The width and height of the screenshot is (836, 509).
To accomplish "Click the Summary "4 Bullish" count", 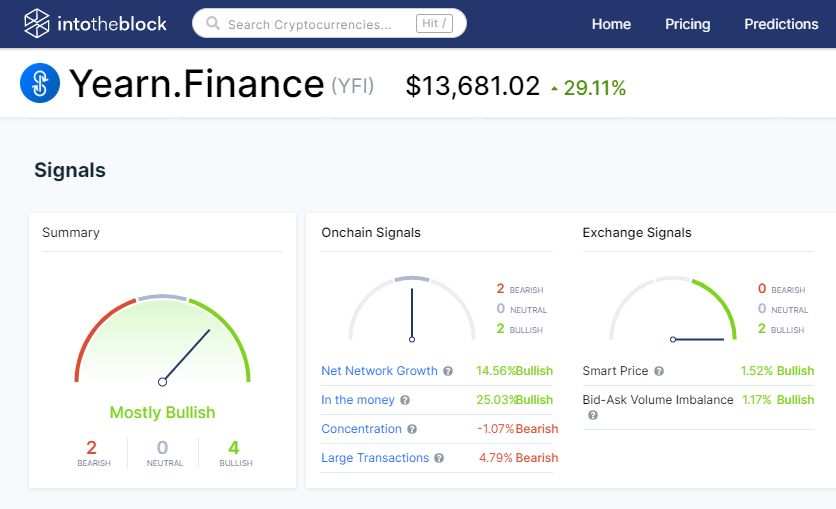I will point(235,453).
